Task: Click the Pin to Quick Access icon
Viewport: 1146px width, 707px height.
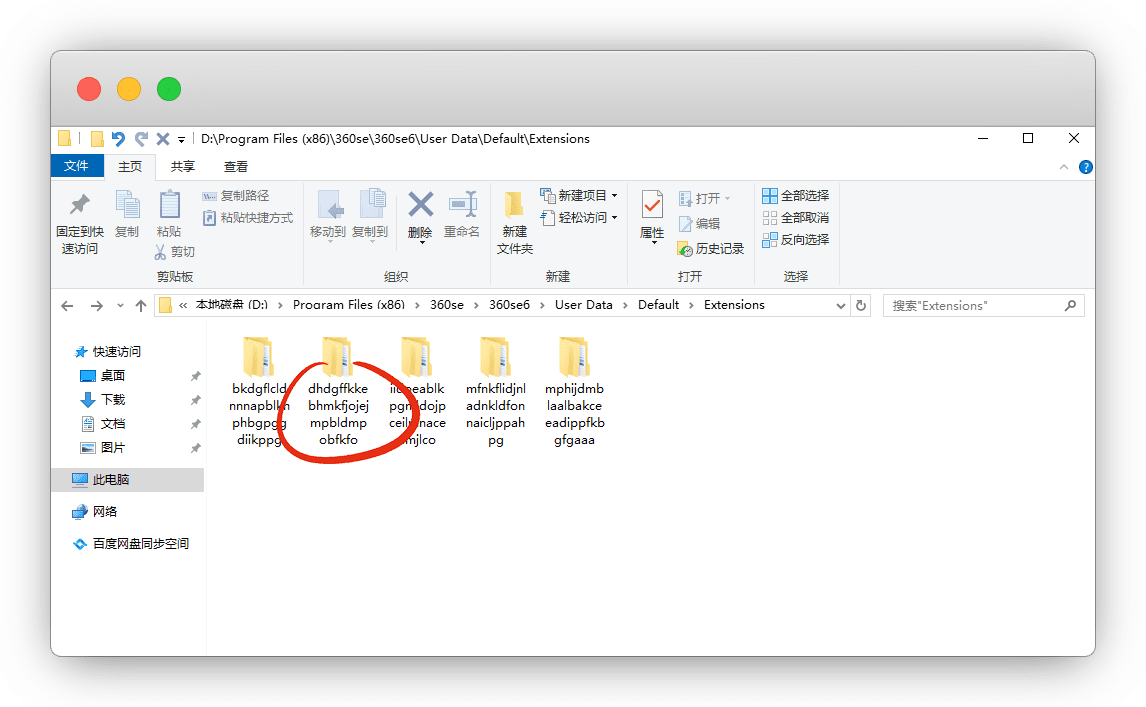Action: click(x=78, y=206)
